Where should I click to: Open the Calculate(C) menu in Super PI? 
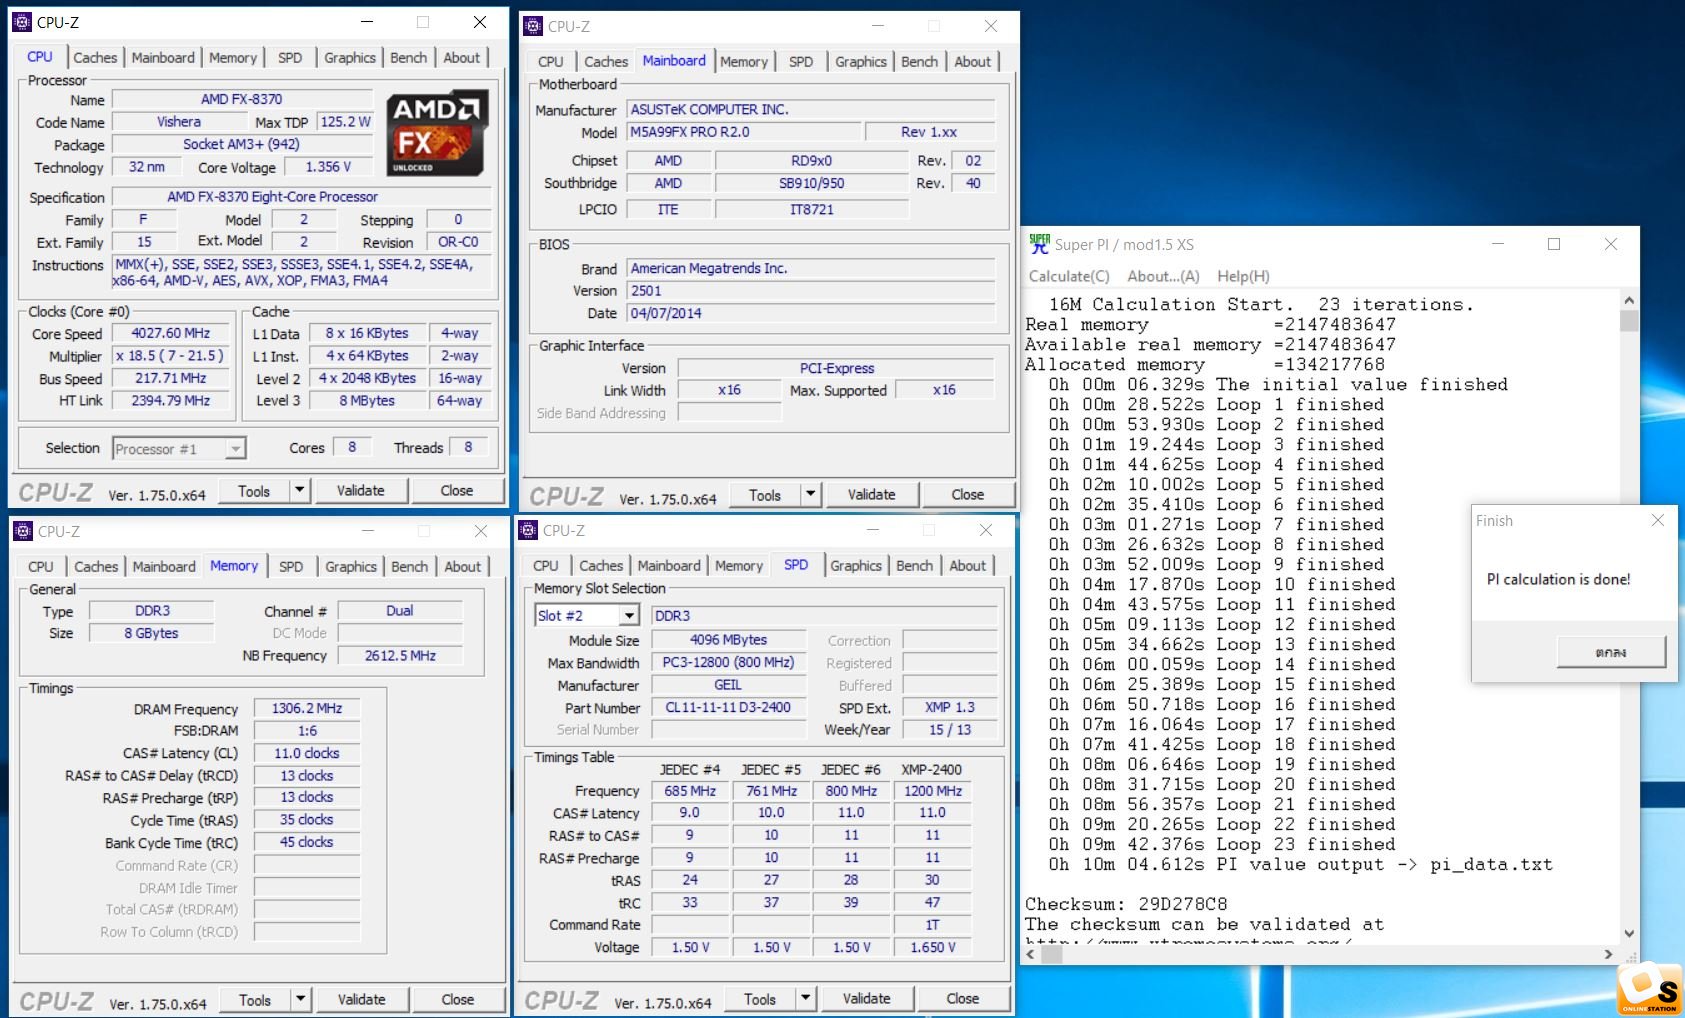(1069, 276)
